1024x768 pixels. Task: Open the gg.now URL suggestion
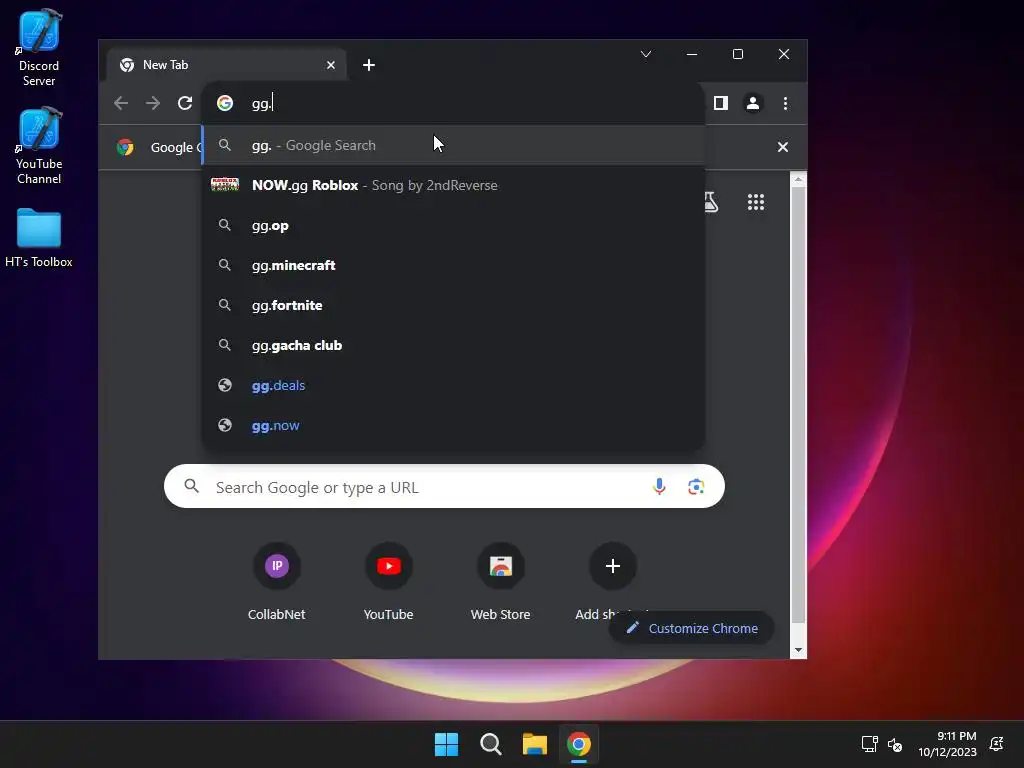[x=453, y=425]
